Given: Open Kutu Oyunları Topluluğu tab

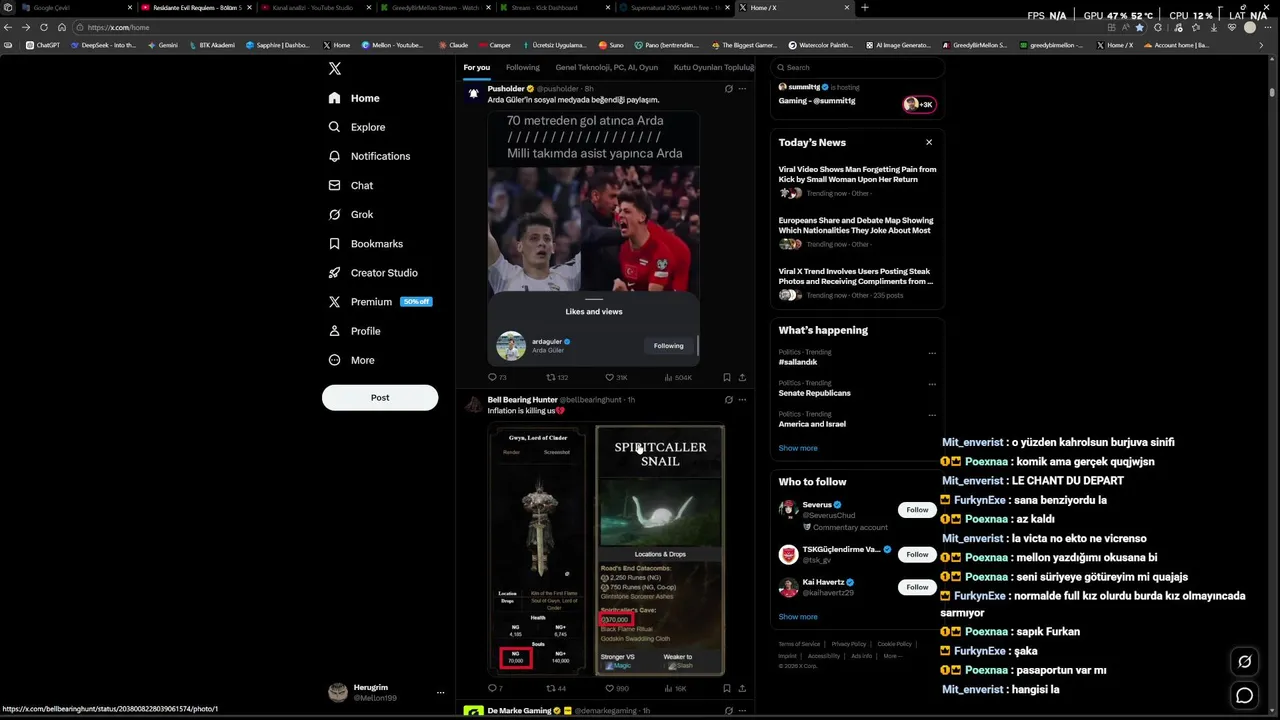Looking at the screenshot, I should pos(713,67).
